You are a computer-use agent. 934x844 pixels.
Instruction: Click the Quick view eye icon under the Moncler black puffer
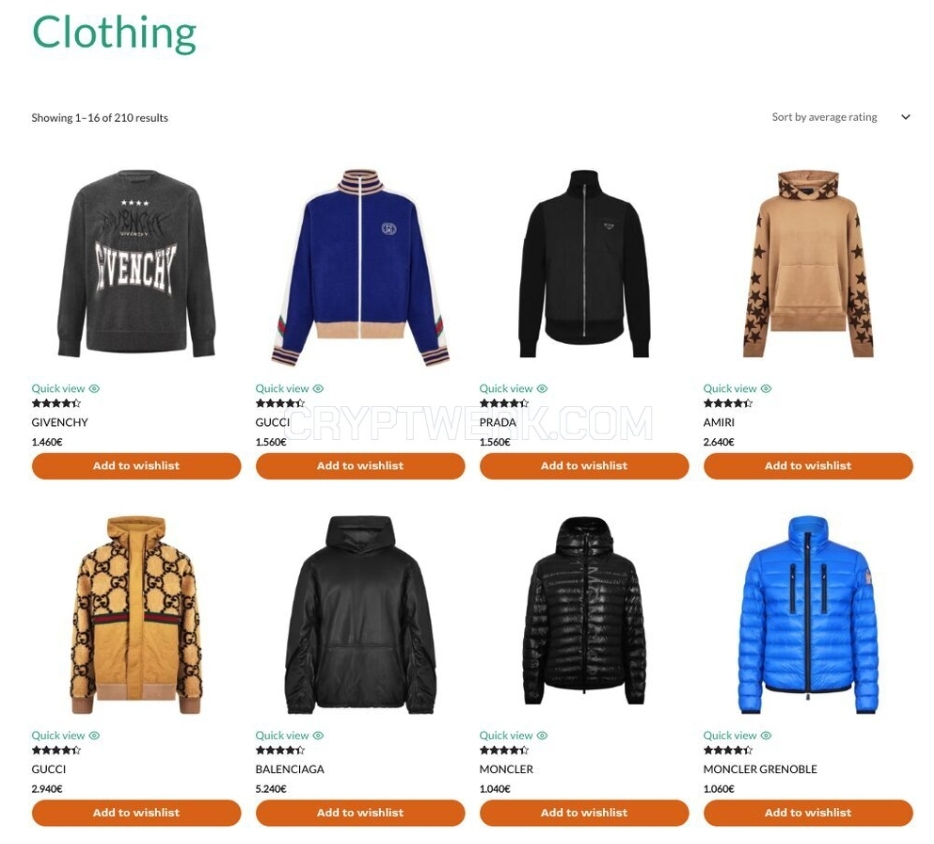point(542,736)
